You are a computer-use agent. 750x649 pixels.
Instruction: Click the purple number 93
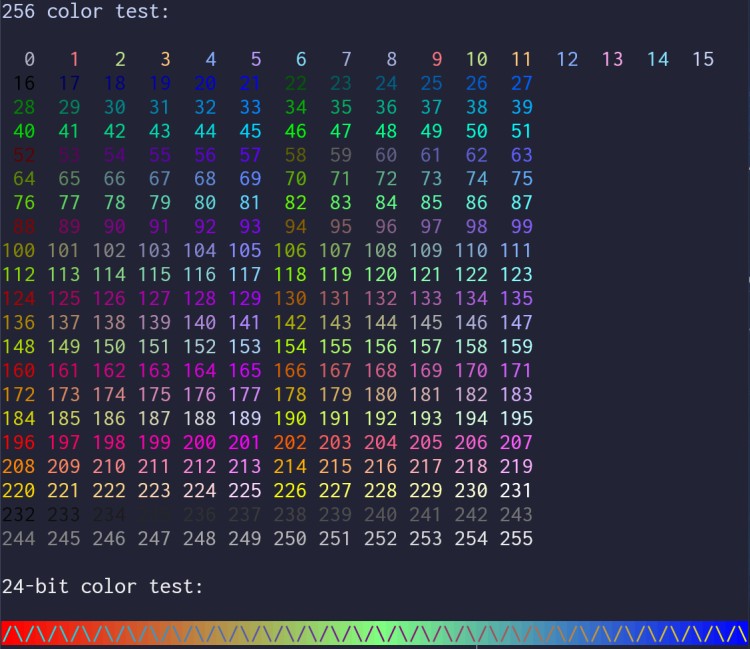[250, 227]
